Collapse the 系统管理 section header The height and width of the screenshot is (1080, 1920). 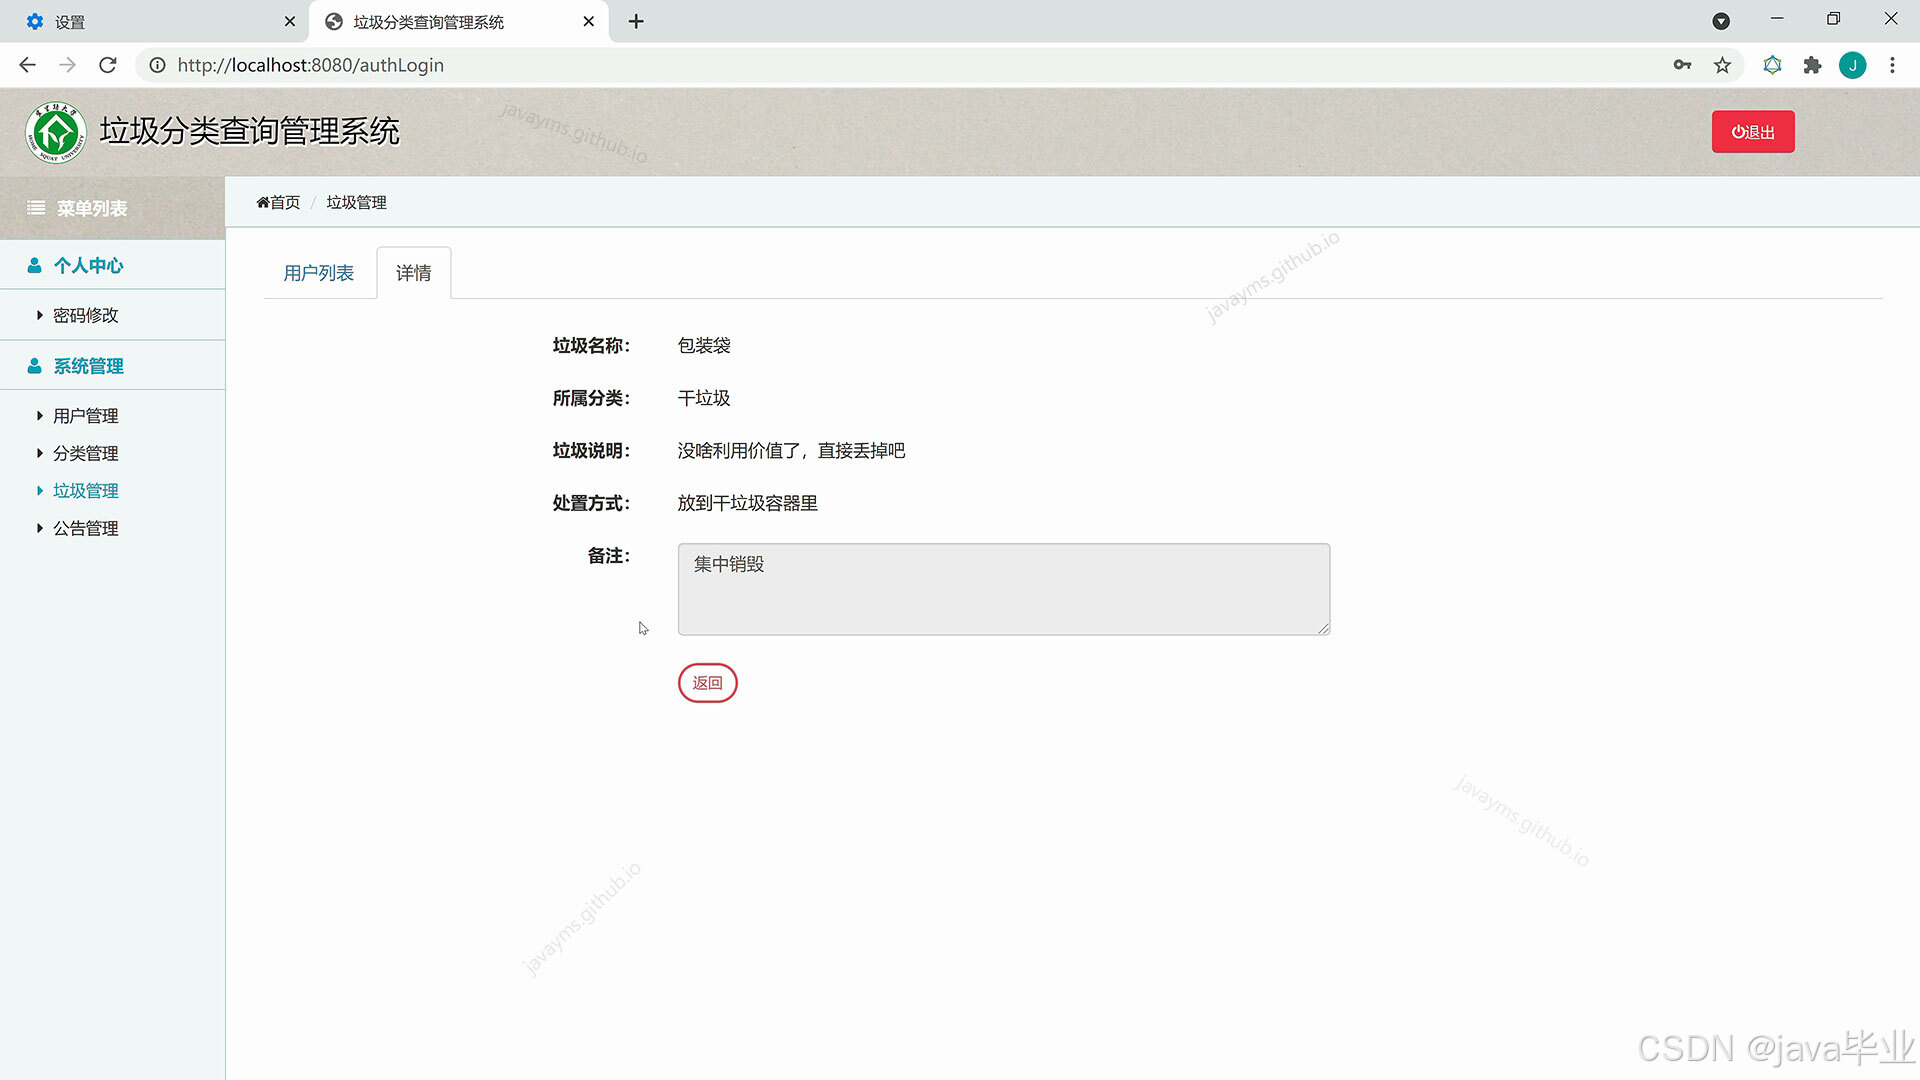coord(112,366)
